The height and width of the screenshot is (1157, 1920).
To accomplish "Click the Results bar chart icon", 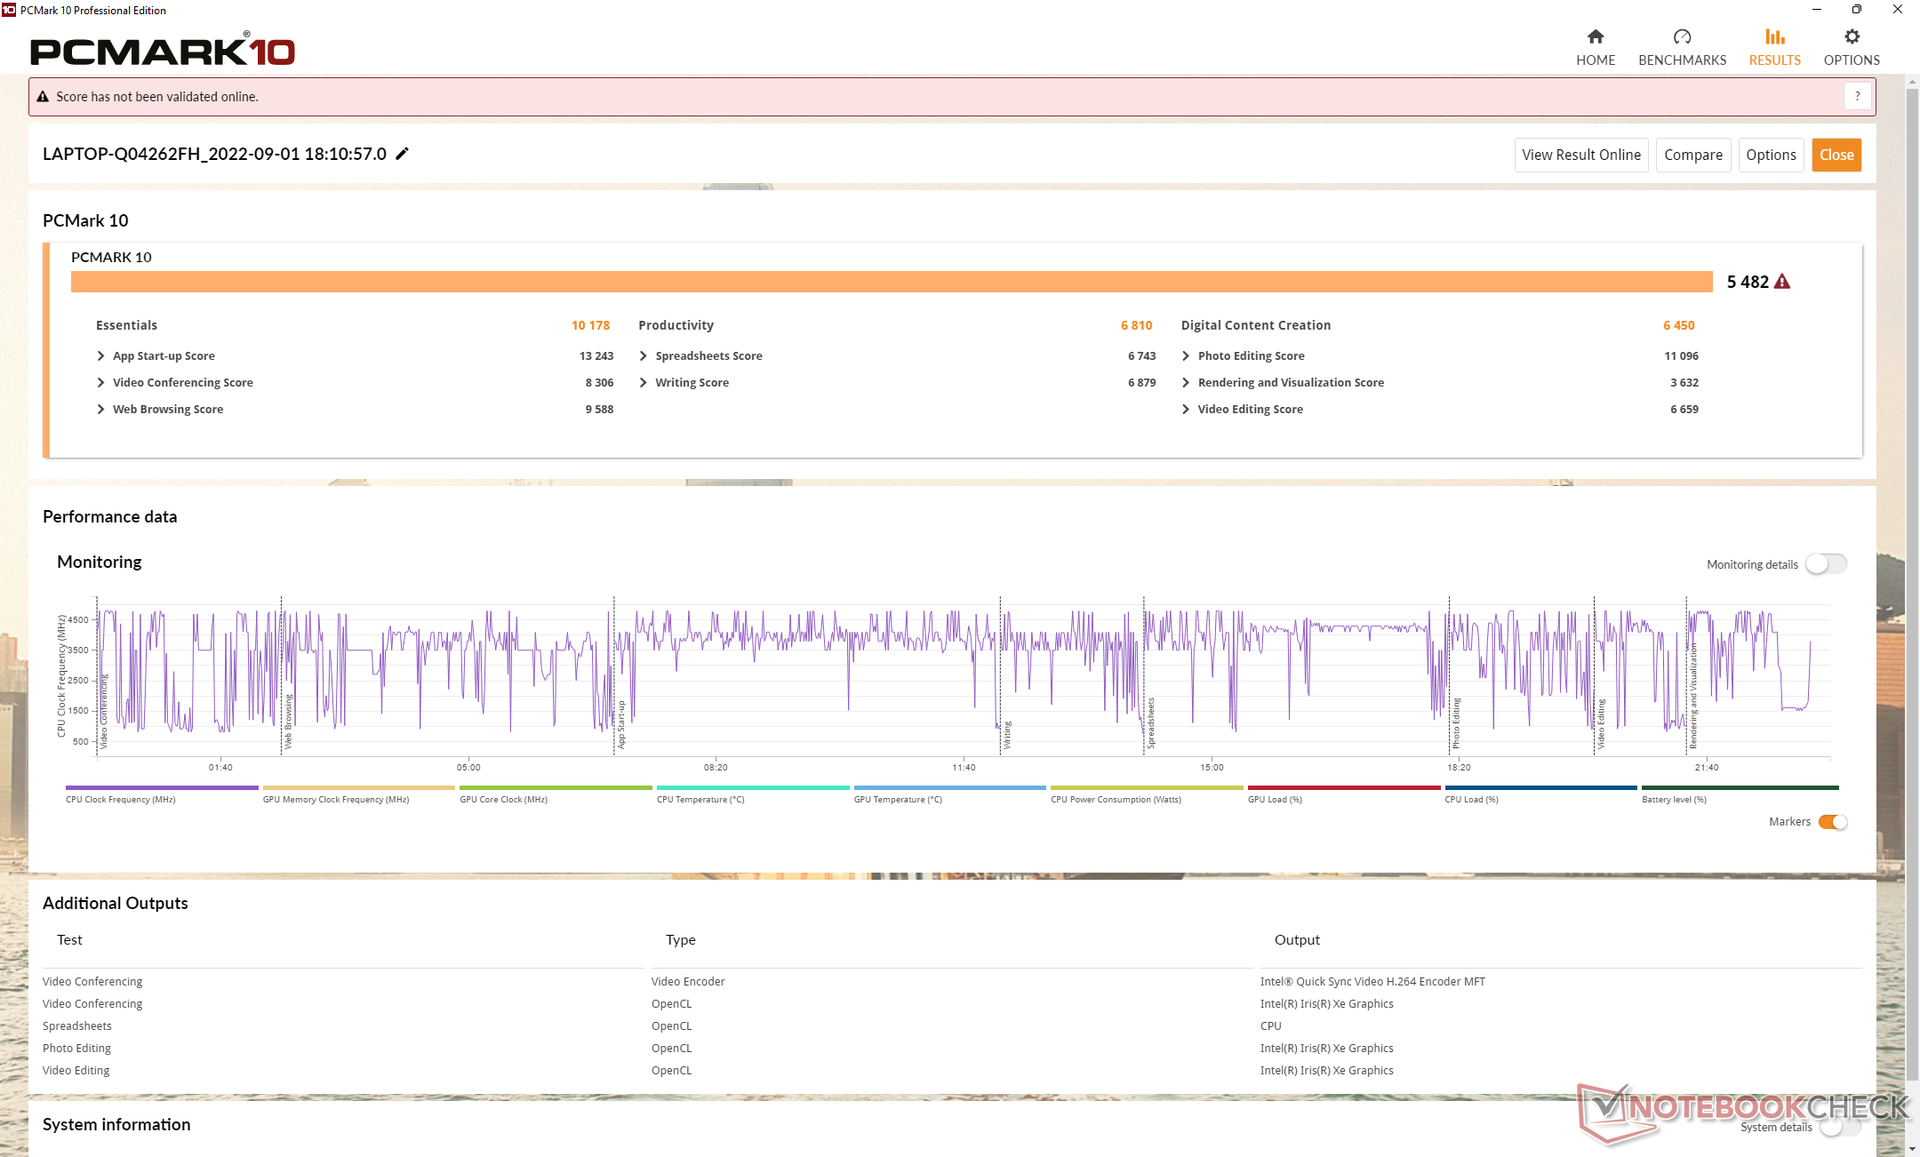I will [1774, 37].
